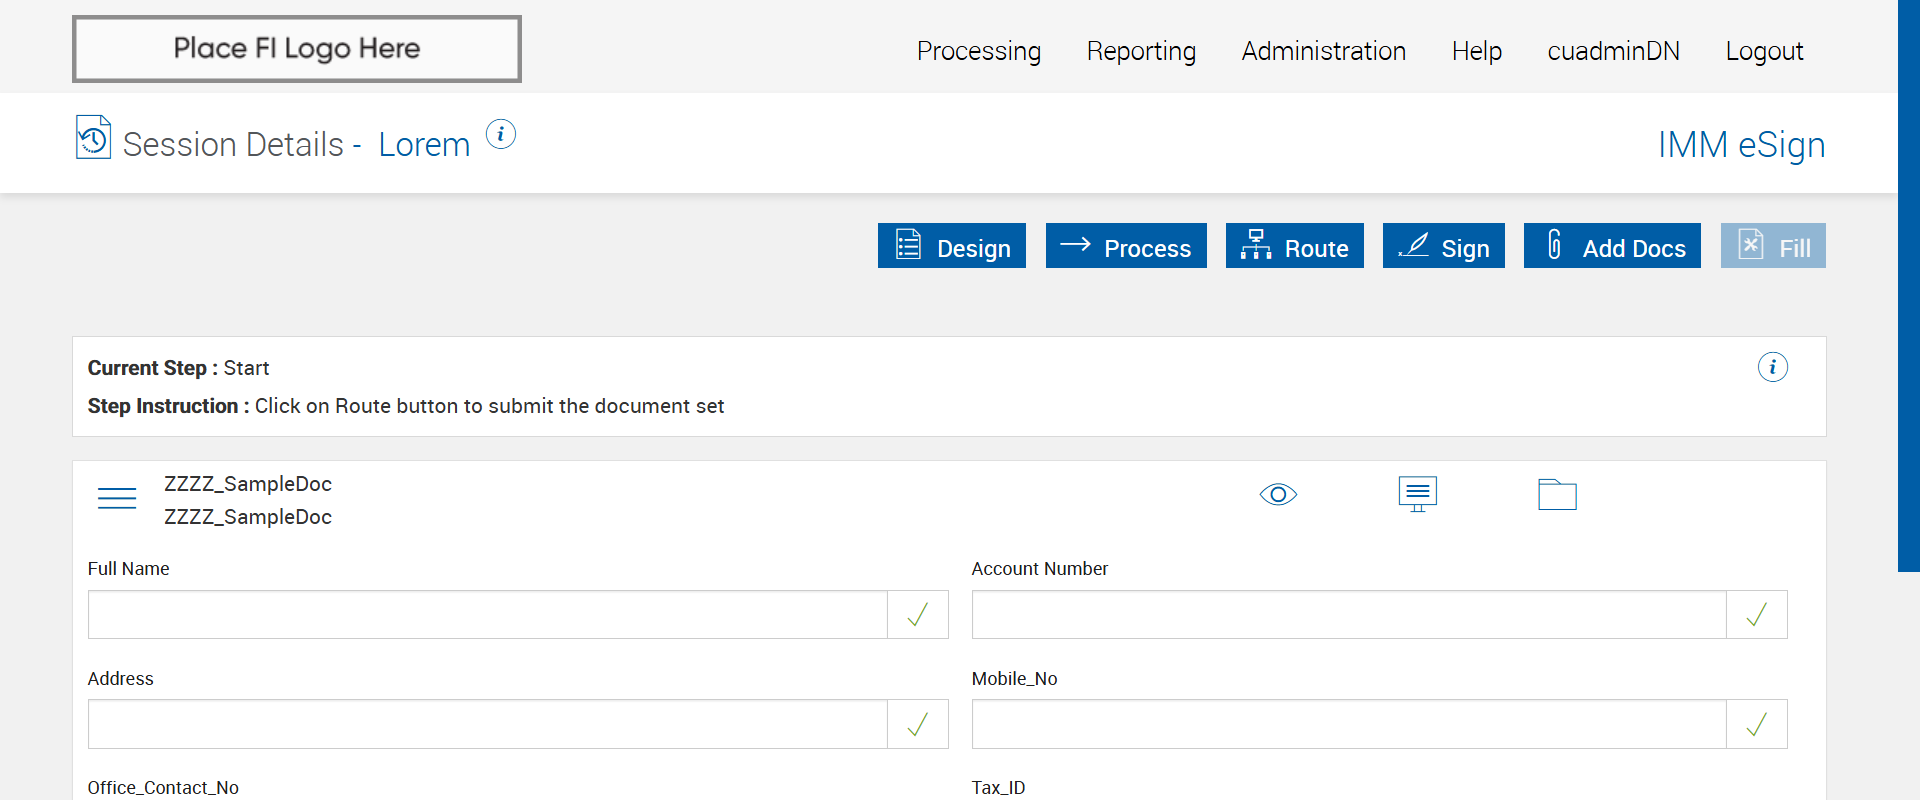The width and height of the screenshot is (1920, 800).
Task: Click the Design button
Action: (952, 246)
